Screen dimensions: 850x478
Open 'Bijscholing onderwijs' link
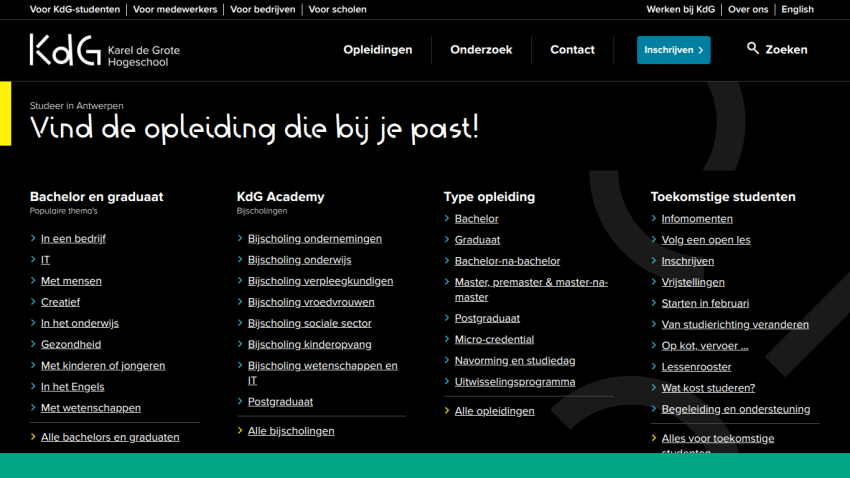300,260
